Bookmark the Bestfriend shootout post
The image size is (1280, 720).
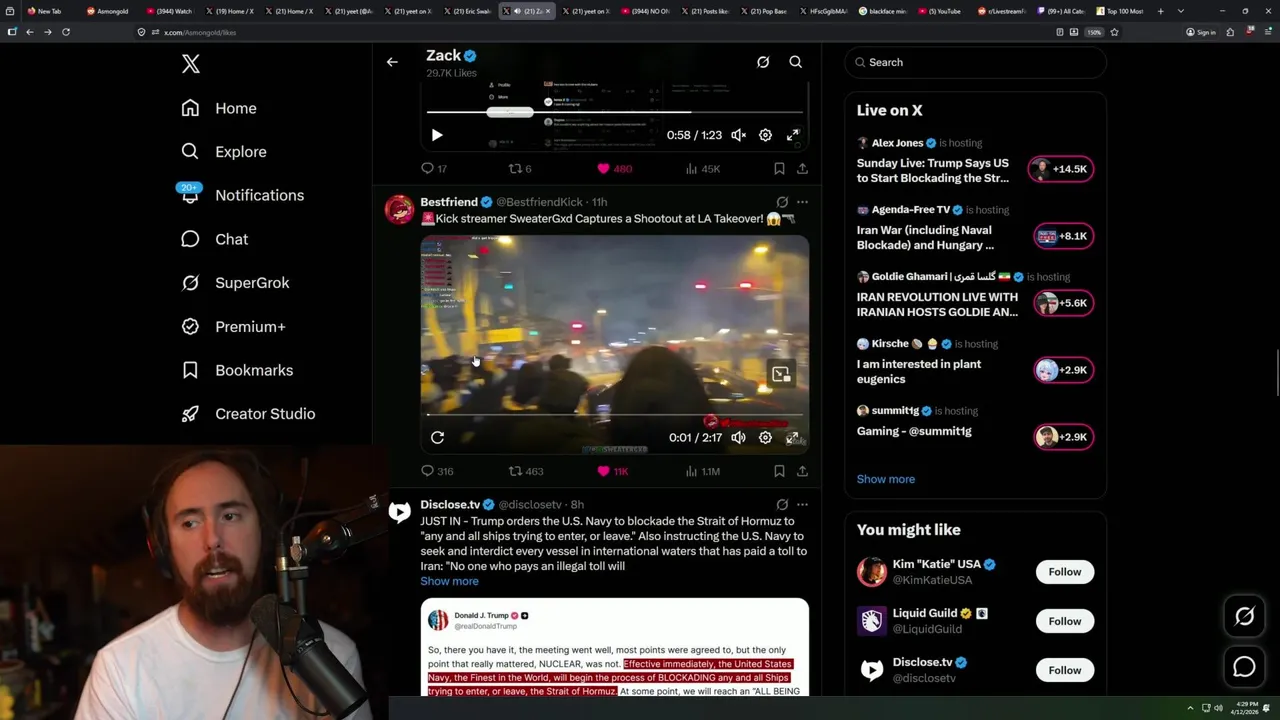point(779,471)
